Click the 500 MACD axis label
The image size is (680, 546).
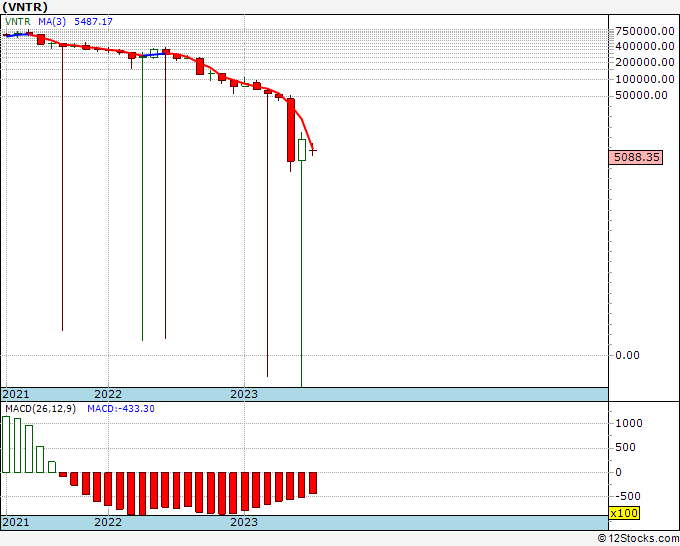(625, 447)
